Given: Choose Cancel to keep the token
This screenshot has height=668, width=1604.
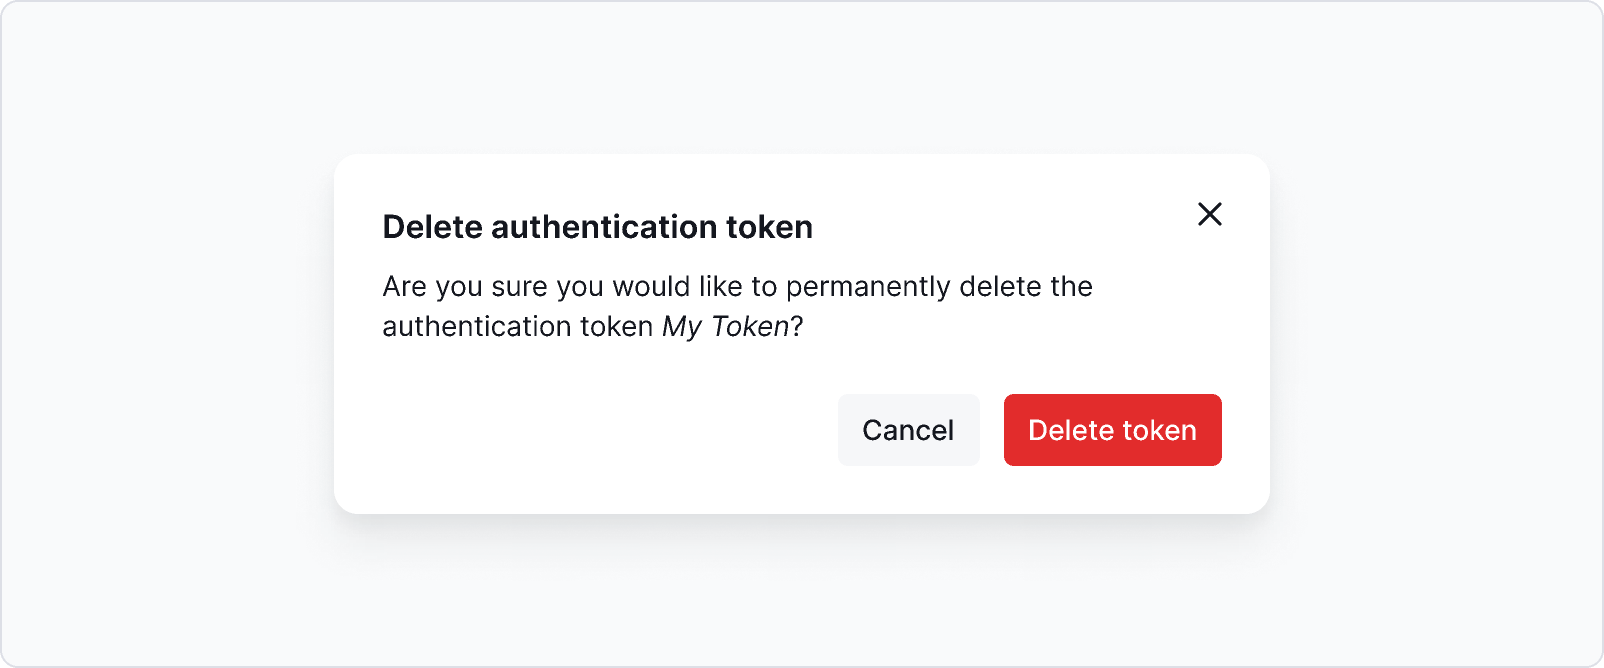Looking at the screenshot, I should pos(908,430).
